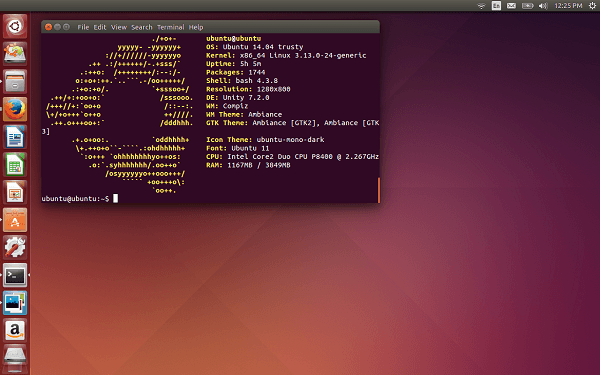The width and height of the screenshot is (600, 375).
Task: Open the 12:25 PM clock calendar
Action: 568,6
